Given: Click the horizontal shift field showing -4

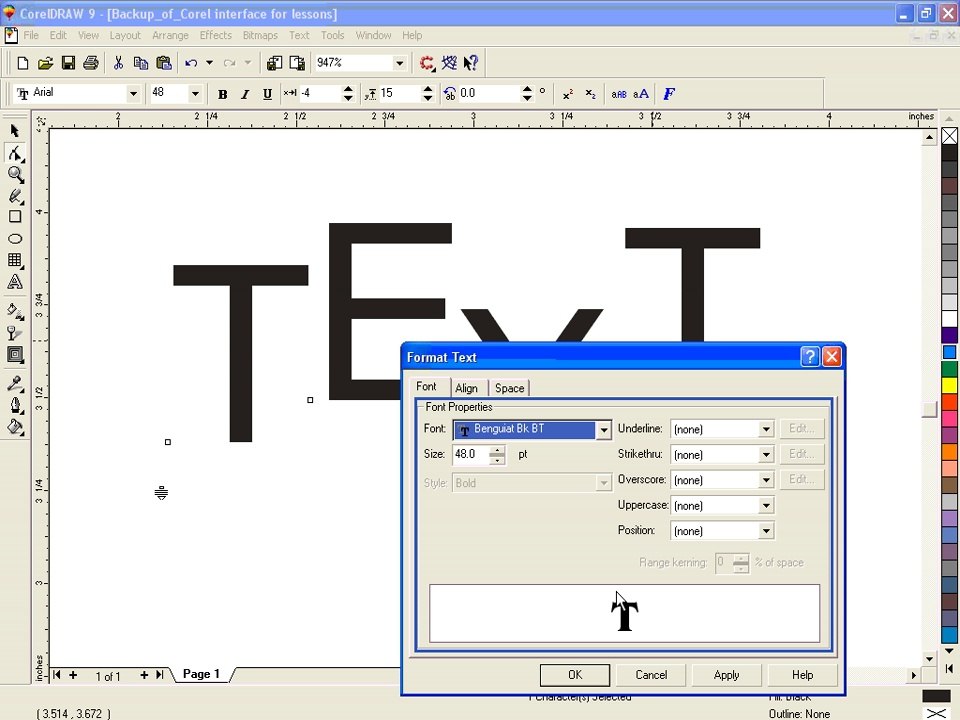Looking at the screenshot, I should 318,94.
